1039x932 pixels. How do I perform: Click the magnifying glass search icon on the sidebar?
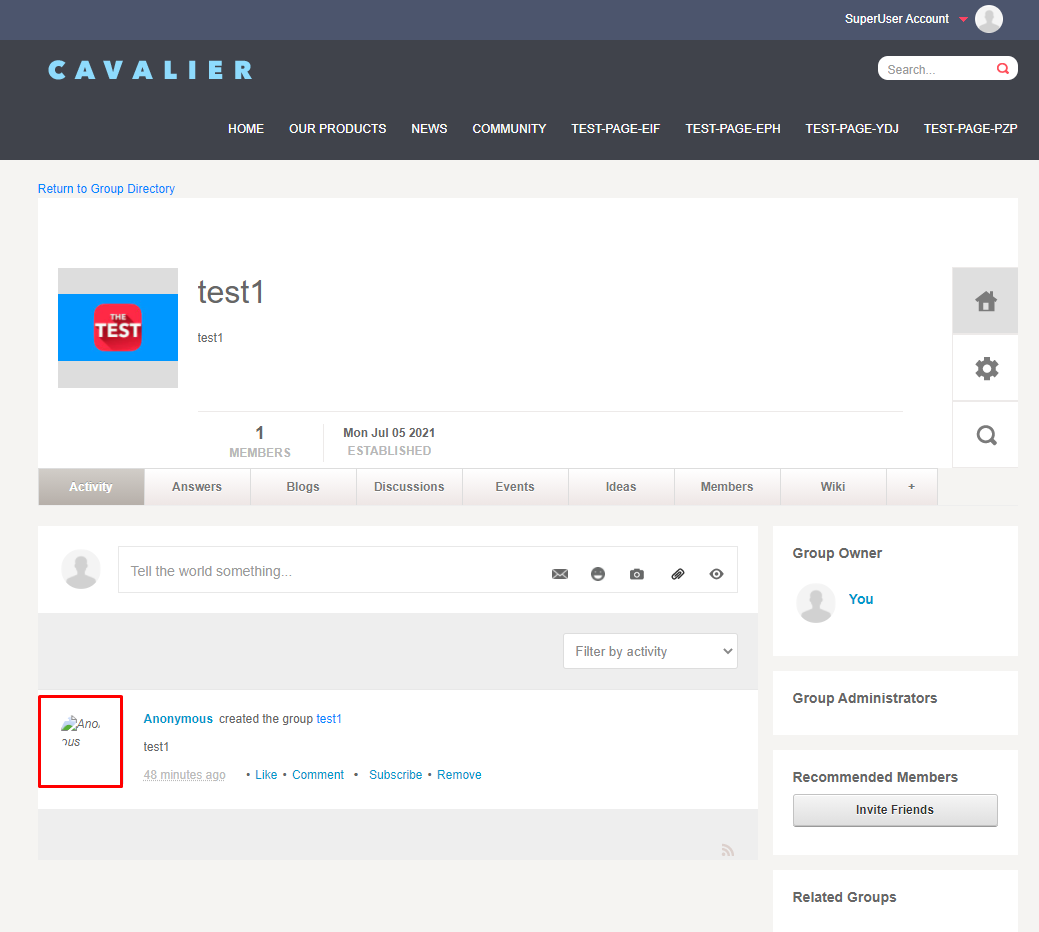click(x=985, y=434)
